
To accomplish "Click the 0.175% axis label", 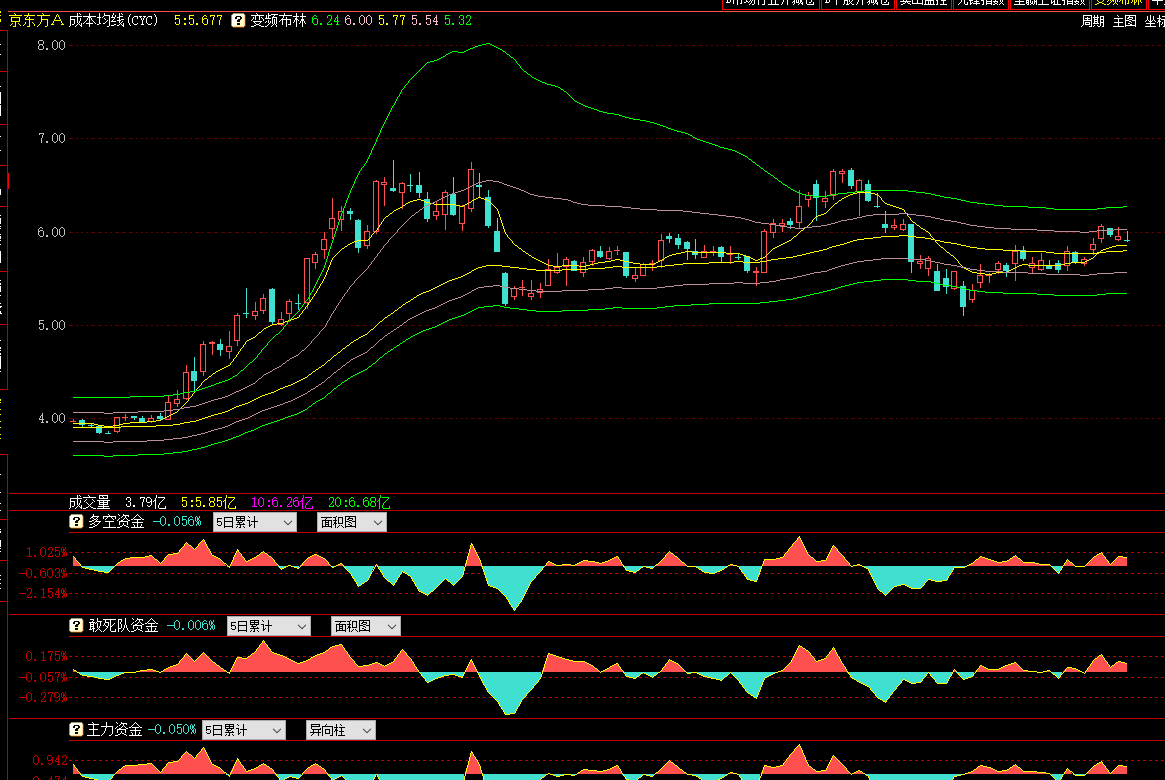I will click(46, 657).
